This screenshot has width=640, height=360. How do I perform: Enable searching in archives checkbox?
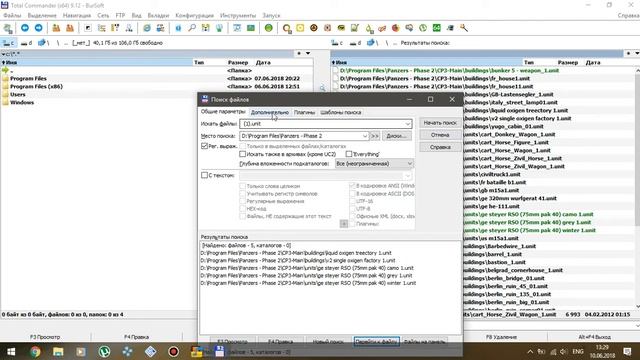(242, 154)
